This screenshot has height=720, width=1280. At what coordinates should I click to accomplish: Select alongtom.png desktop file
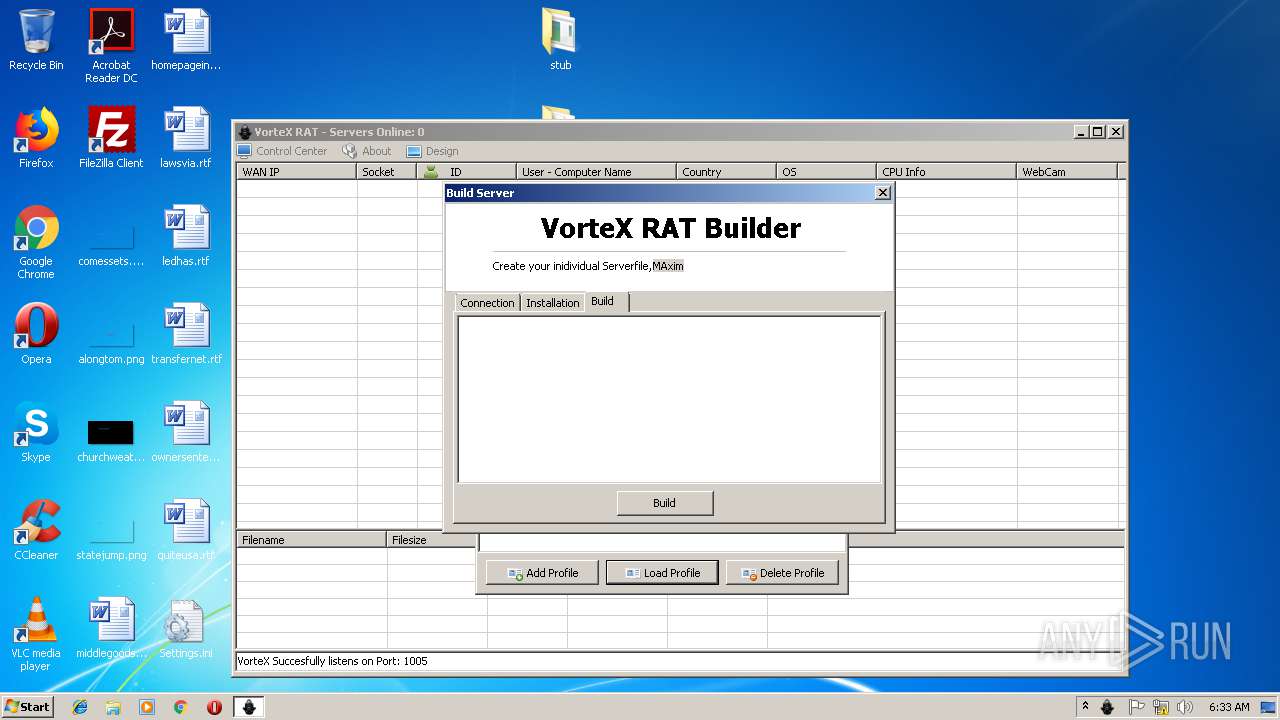pos(111,340)
